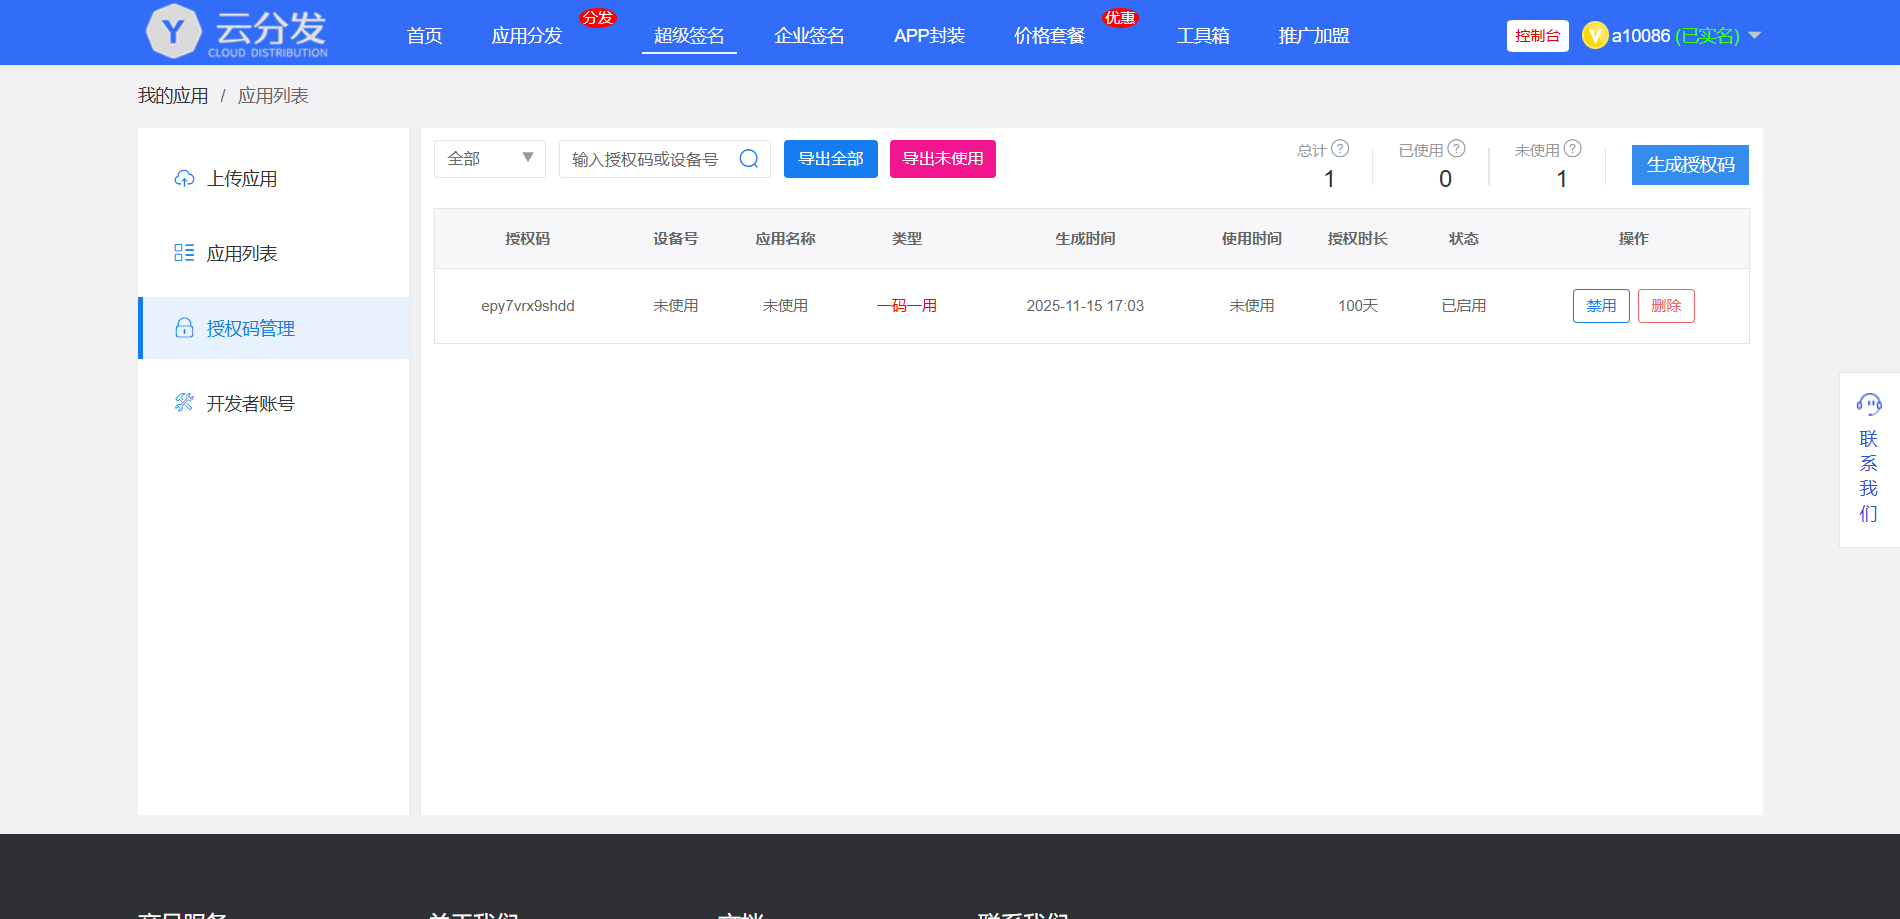This screenshot has width=1900, height=919.
Task: Click the lock icon for 授权码管理
Action: 184,328
